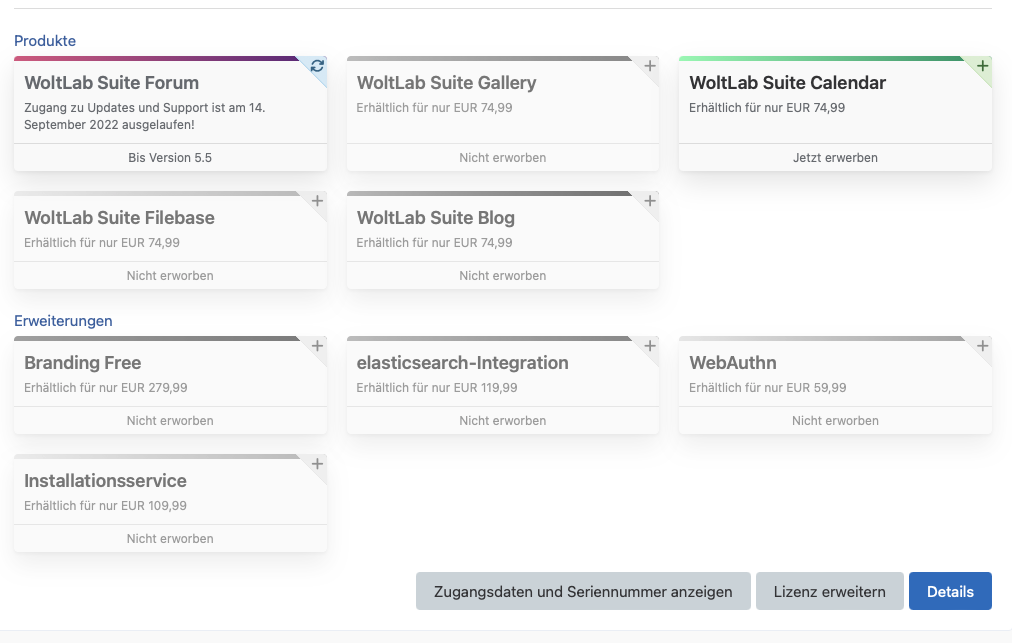Image resolution: width=1012 pixels, height=643 pixels.
Task: Click Nicht erworben under WoltLab Suite Blog
Action: click(x=502, y=275)
